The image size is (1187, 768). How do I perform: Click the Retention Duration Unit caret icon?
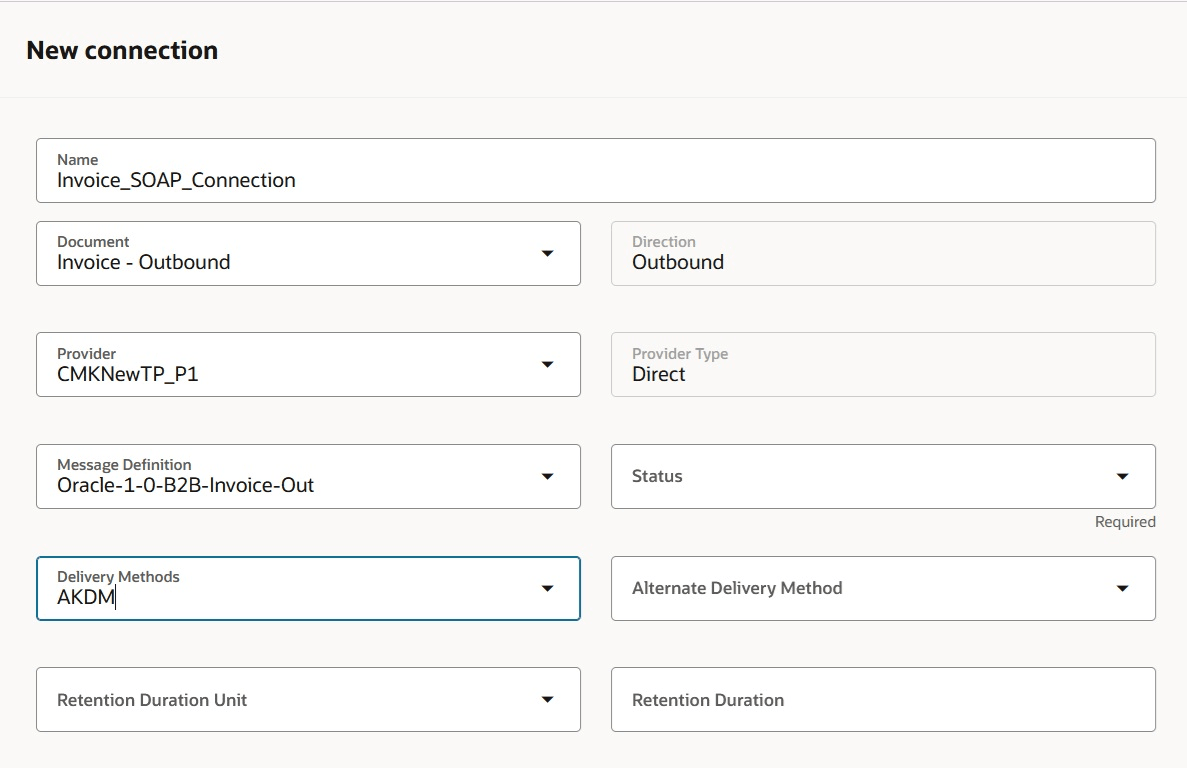tap(548, 700)
